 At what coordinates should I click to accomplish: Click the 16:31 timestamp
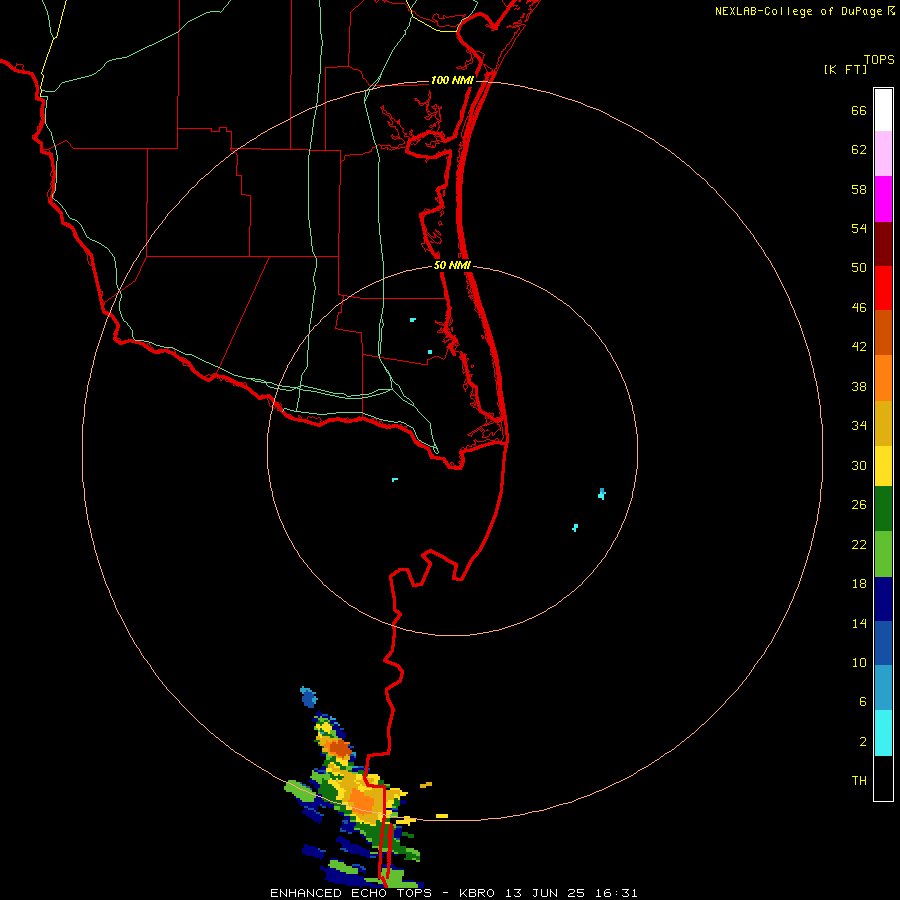coord(614,893)
